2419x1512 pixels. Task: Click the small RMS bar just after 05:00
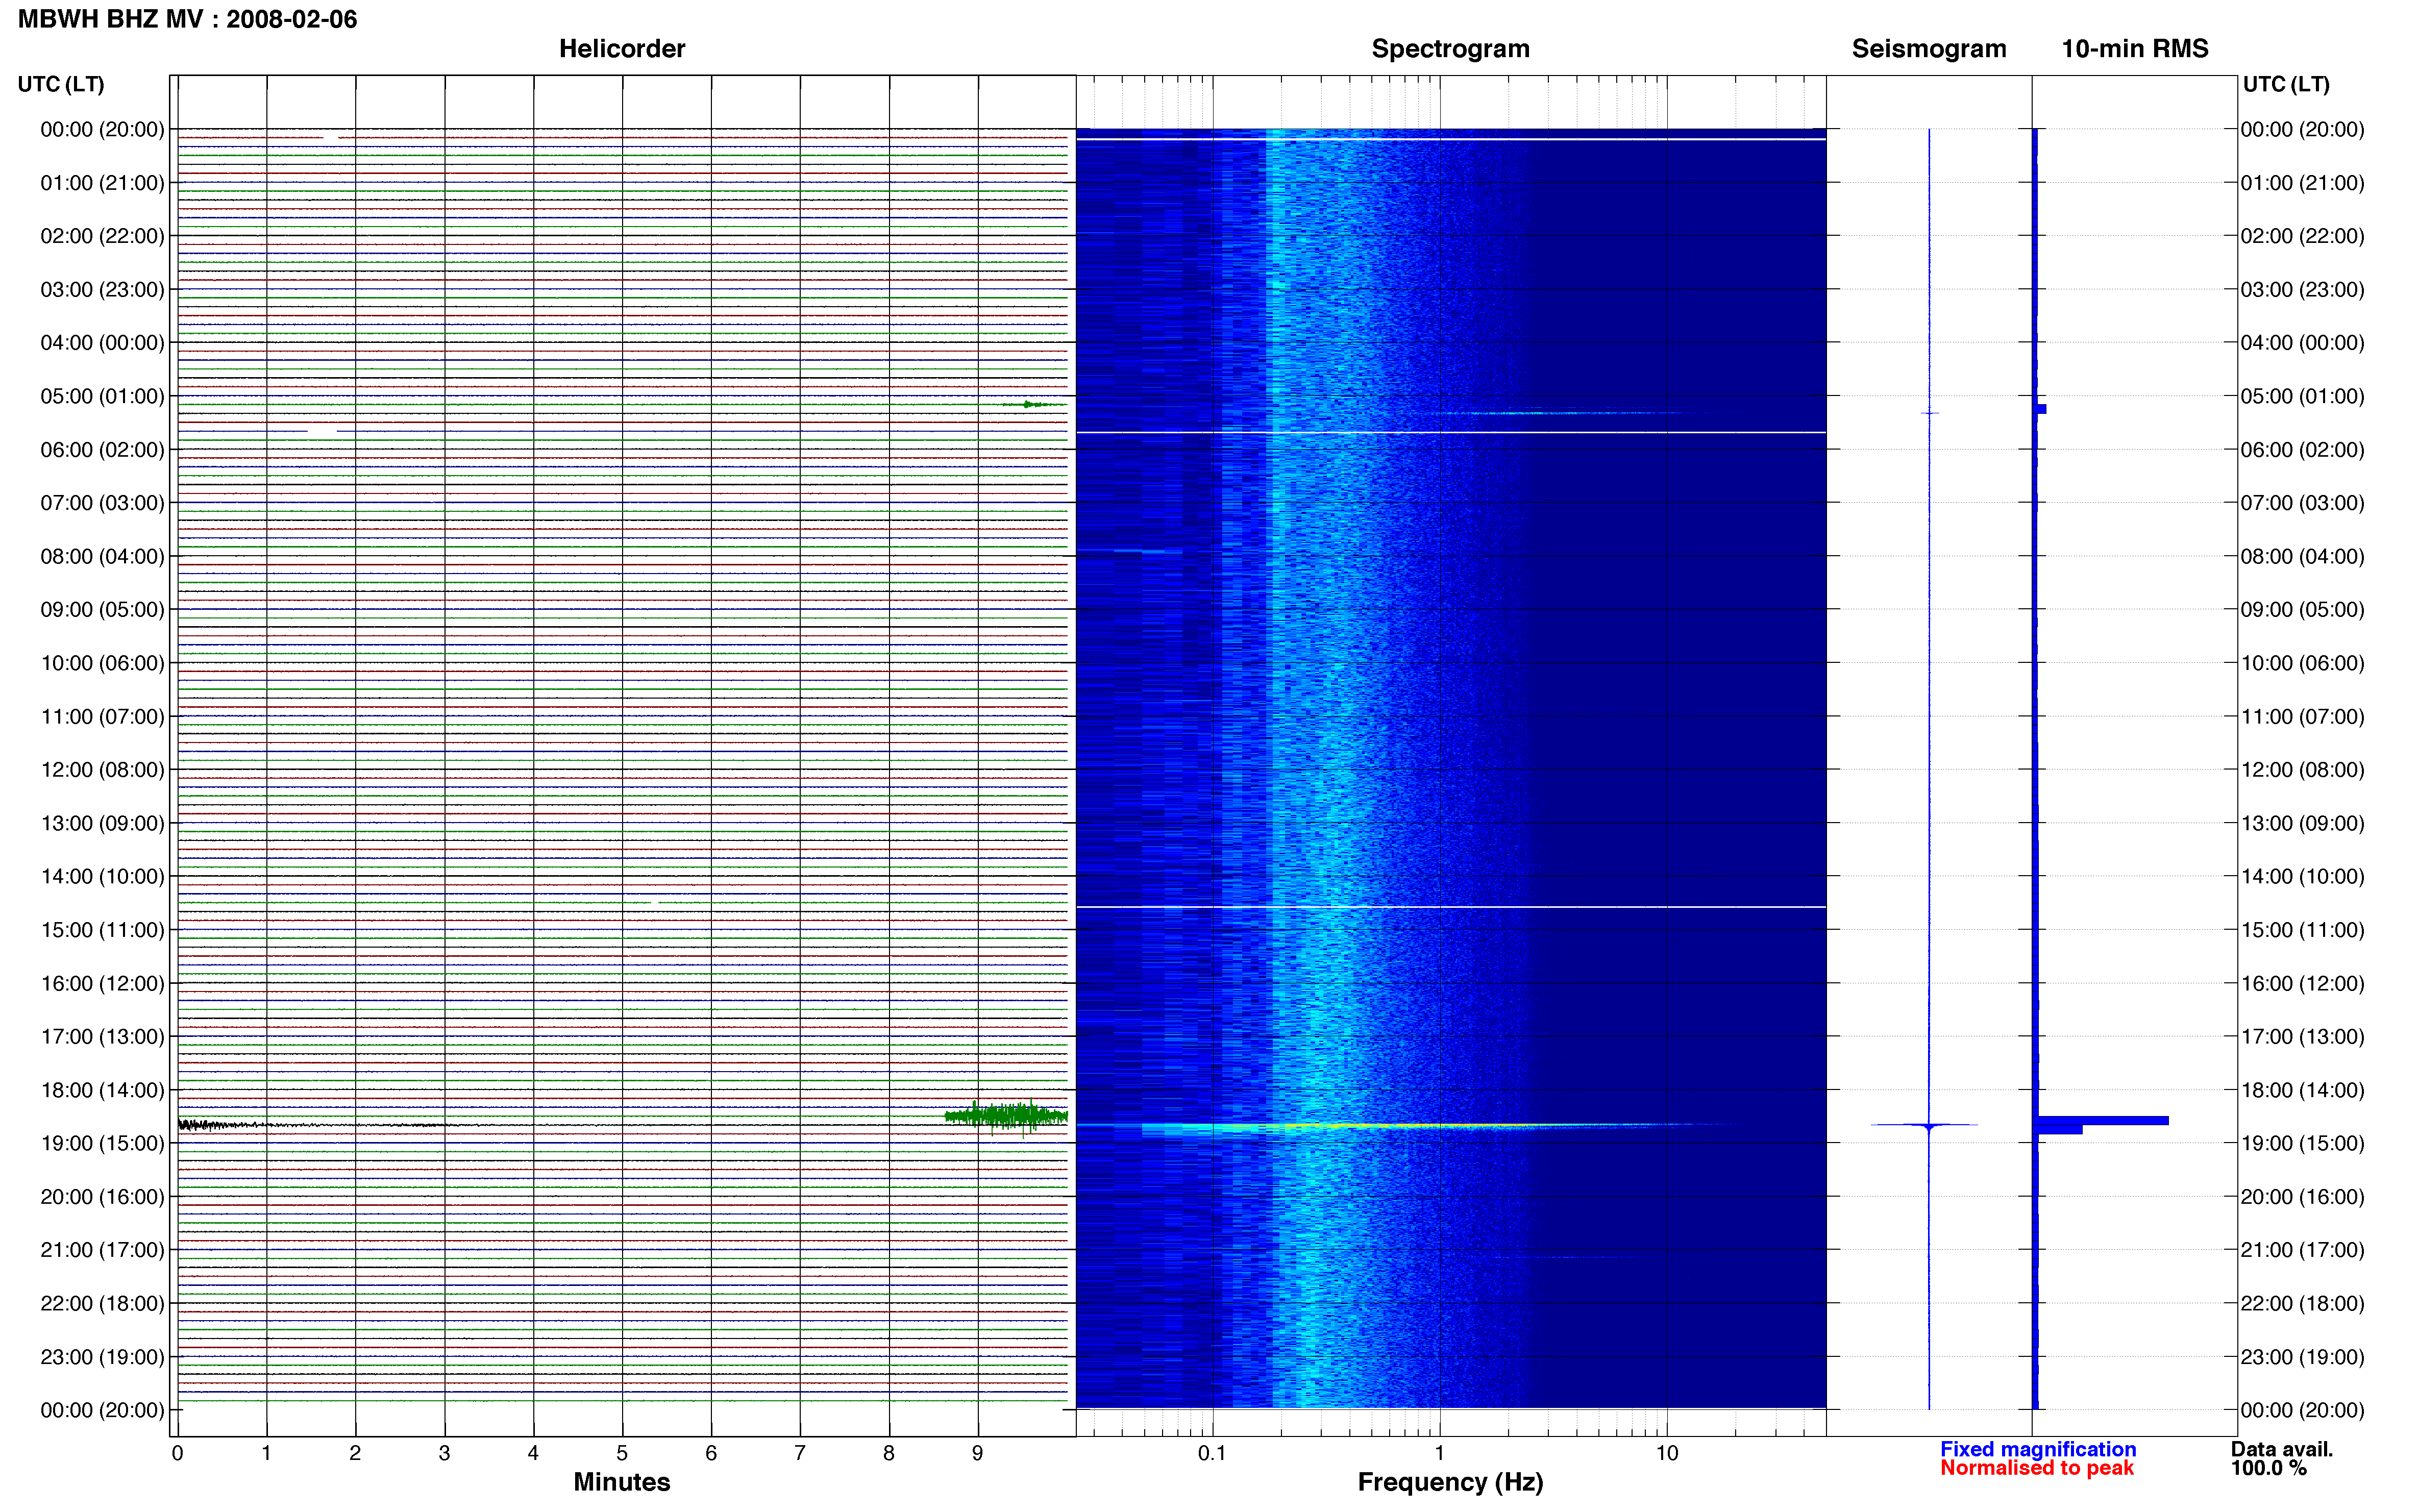[x=2041, y=409]
